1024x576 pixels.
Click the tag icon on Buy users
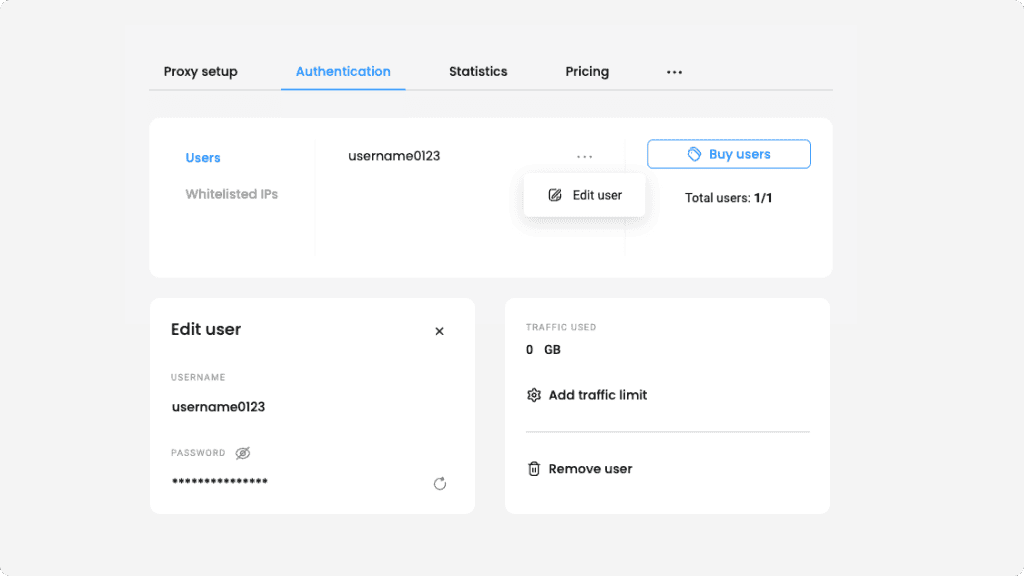[x=694, y=154]
